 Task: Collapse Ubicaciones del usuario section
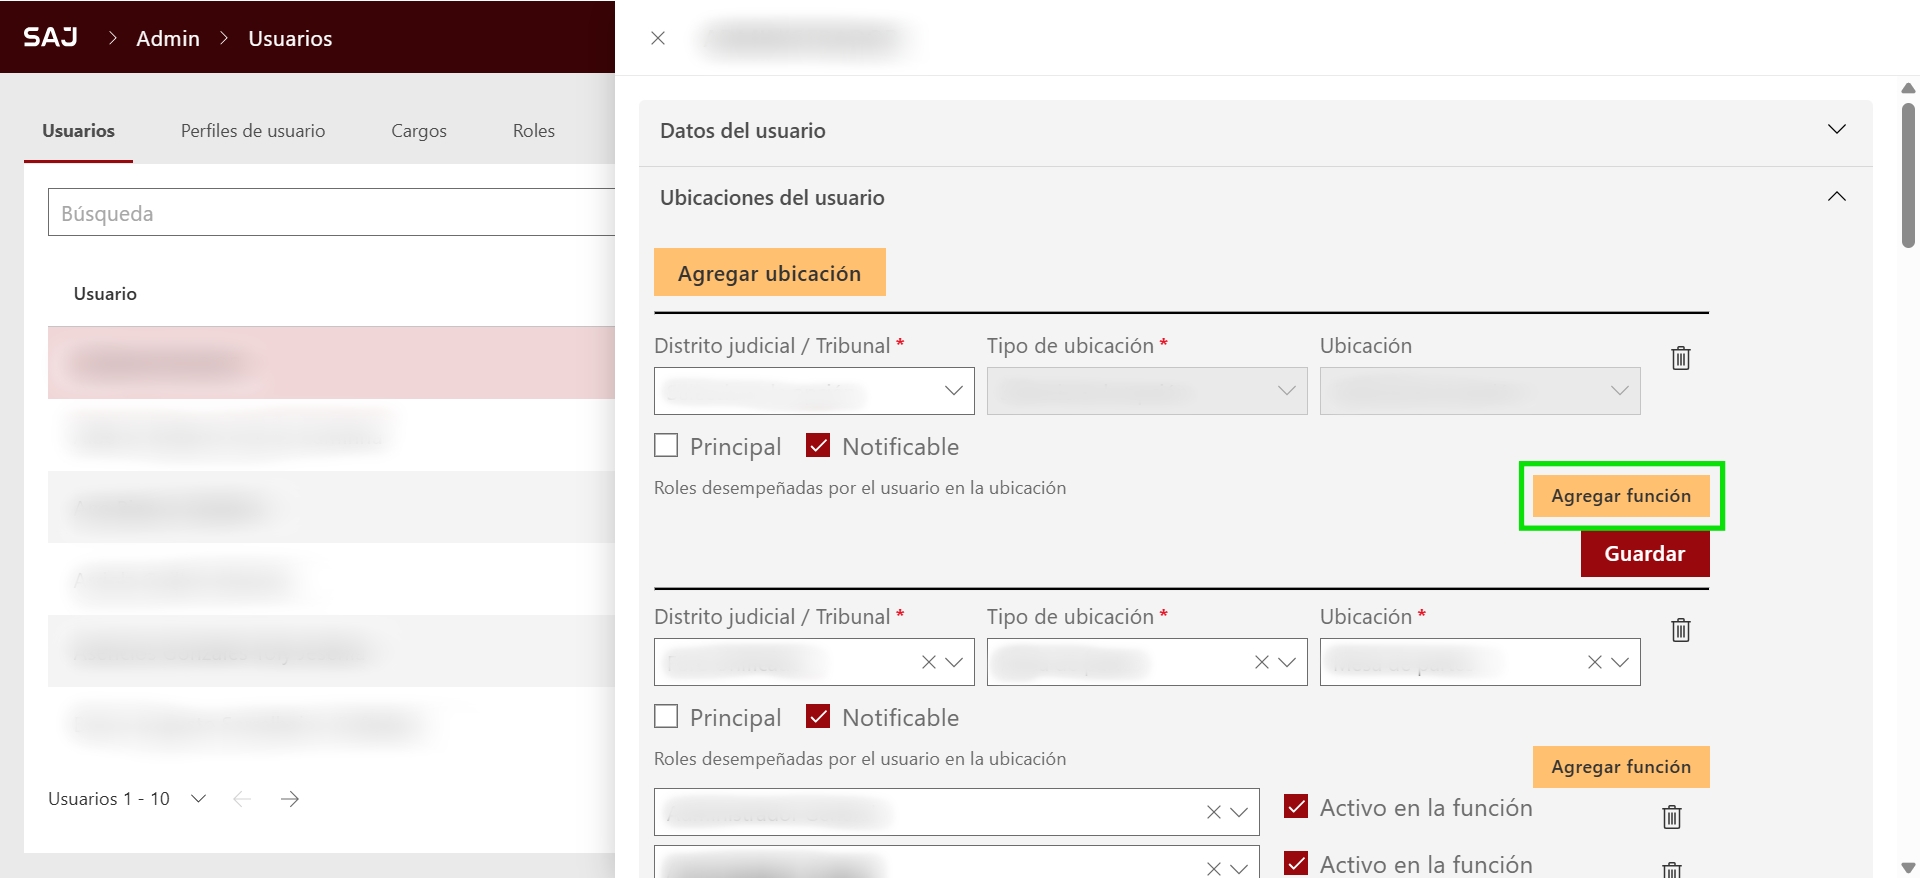pos(1836,197)
